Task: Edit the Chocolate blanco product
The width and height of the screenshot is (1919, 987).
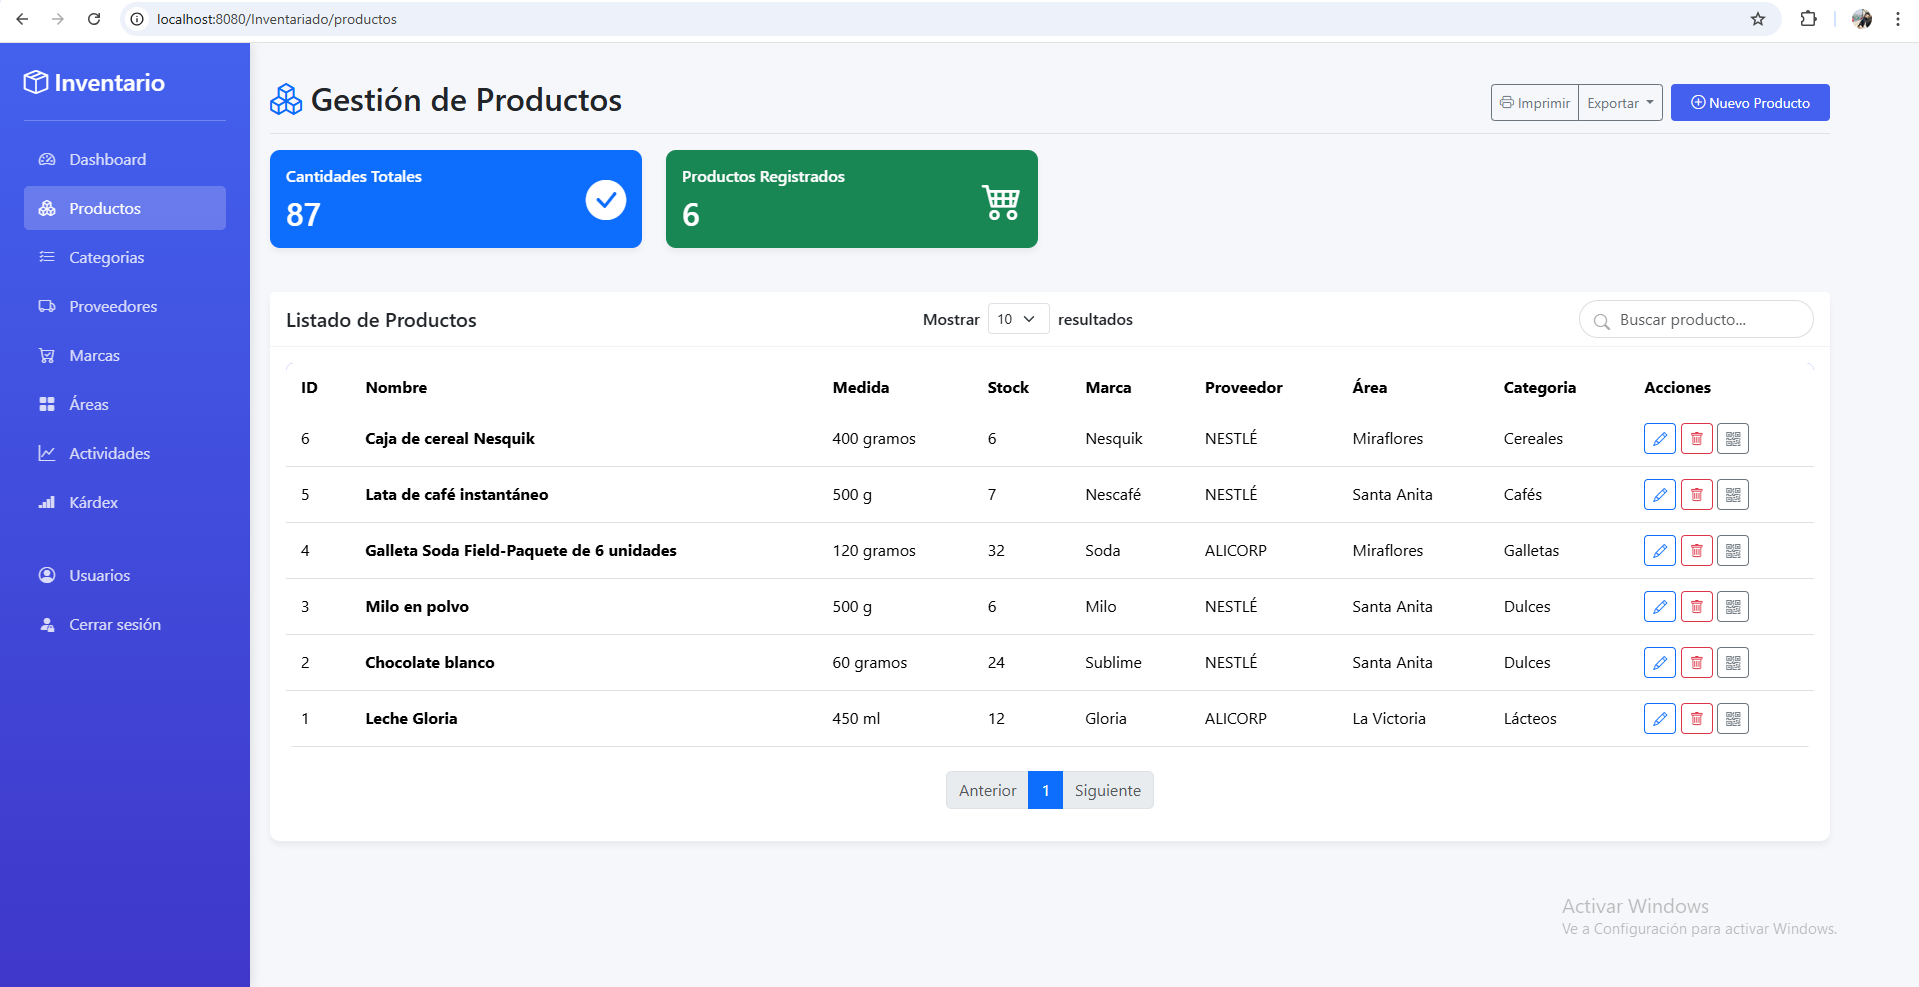Action: [1659, 663]
